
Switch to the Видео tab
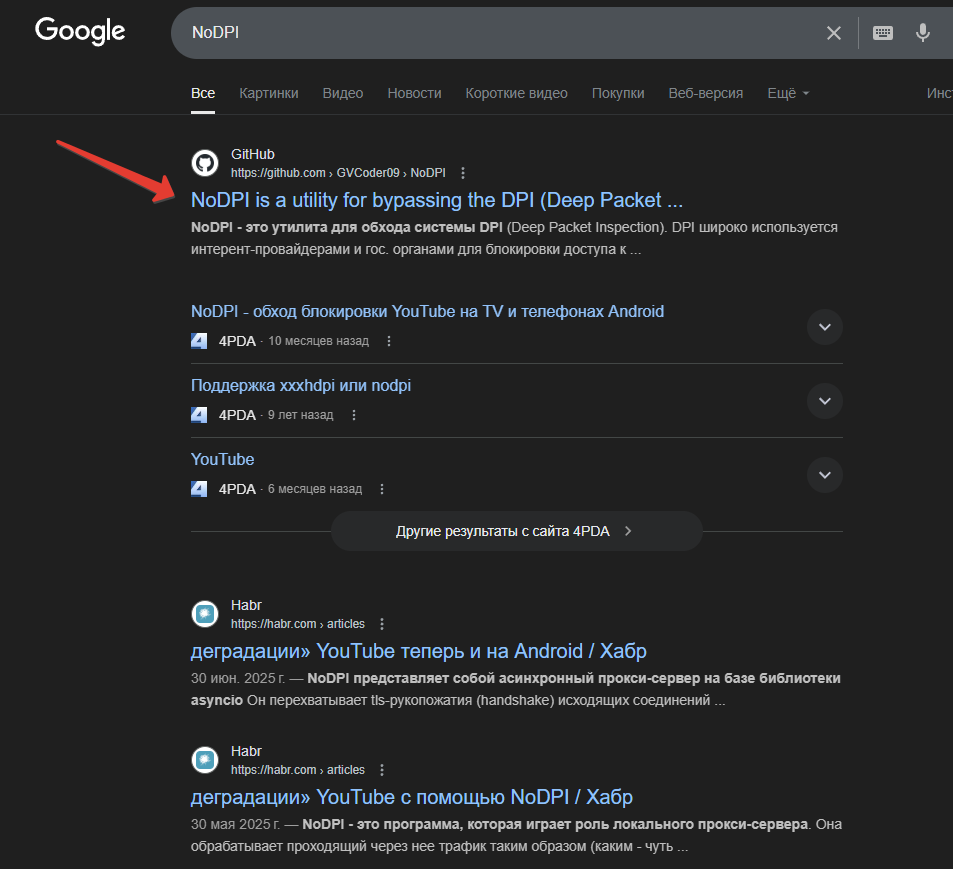point(343,93)
